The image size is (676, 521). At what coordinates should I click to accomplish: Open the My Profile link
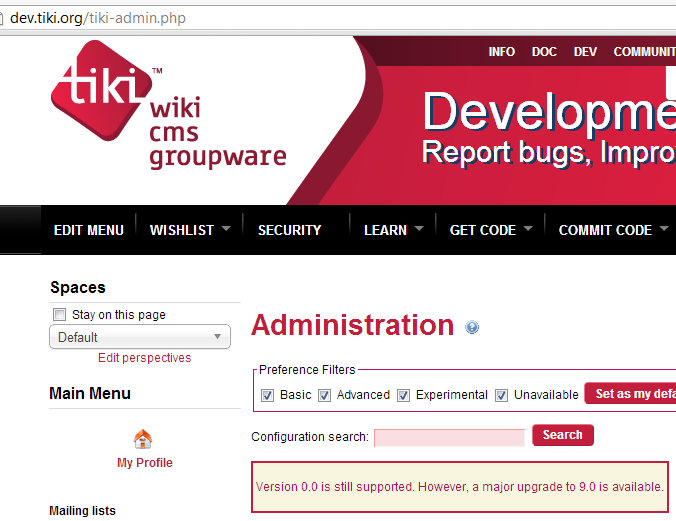[x=145, y=463]
